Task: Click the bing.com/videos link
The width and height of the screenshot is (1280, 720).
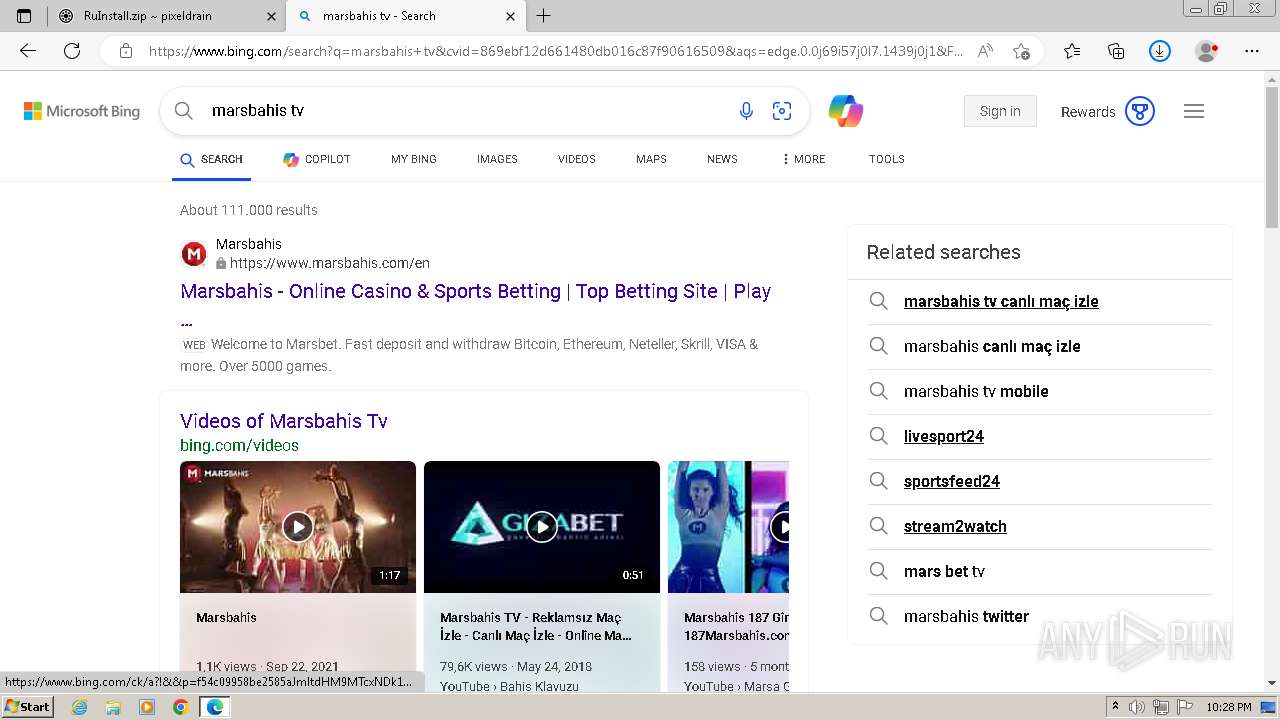Action: [x=239, y=445]
